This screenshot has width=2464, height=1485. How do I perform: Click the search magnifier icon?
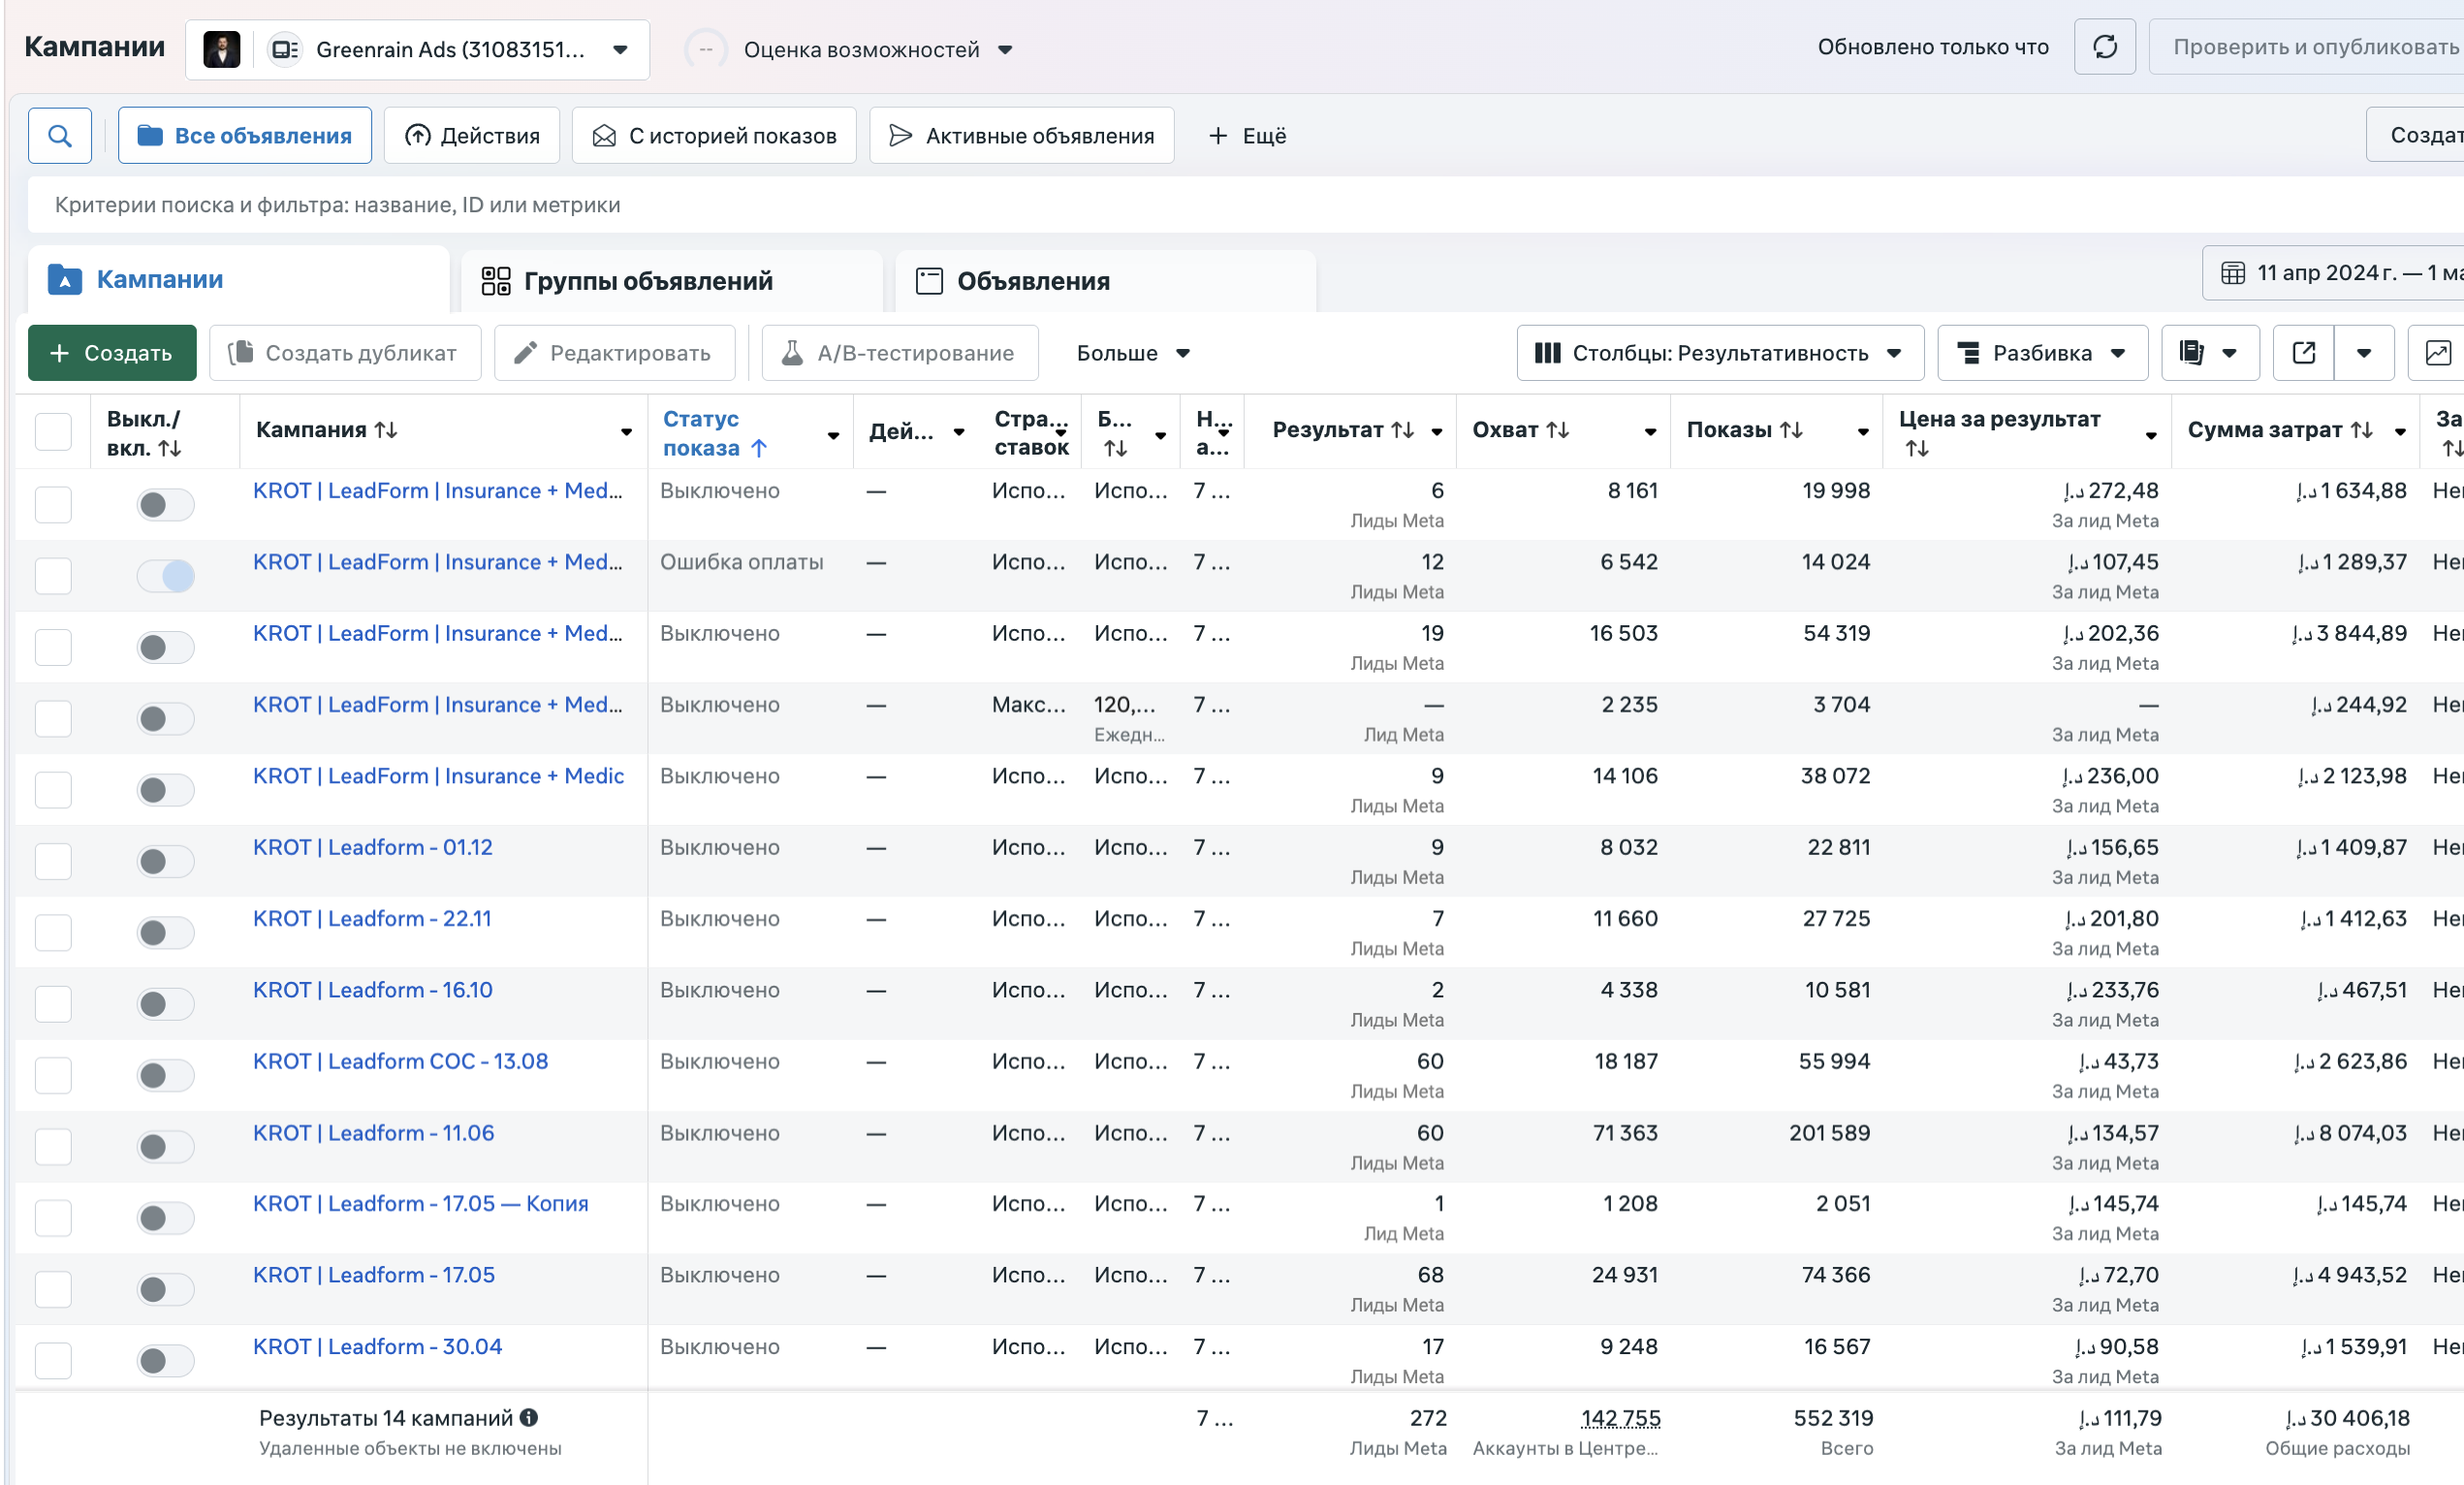tap(60, 136)
